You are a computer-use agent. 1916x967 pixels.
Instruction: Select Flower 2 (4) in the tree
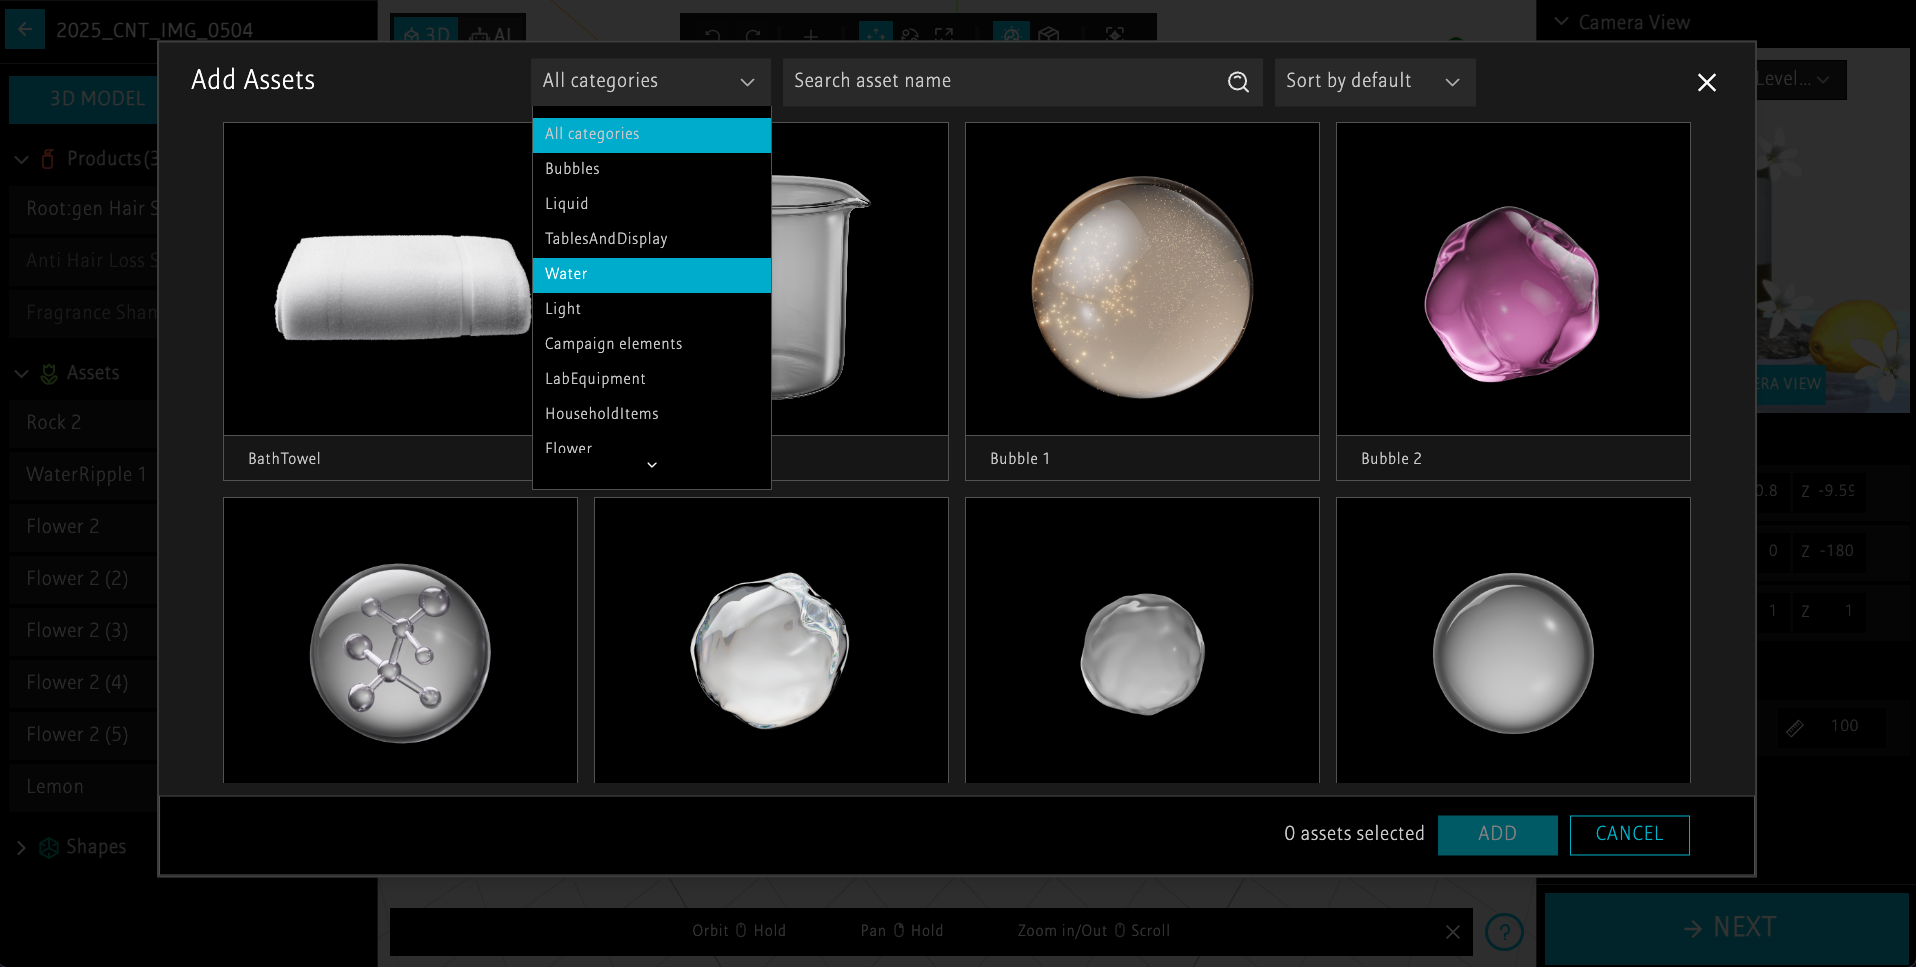[x=84, y=683]
